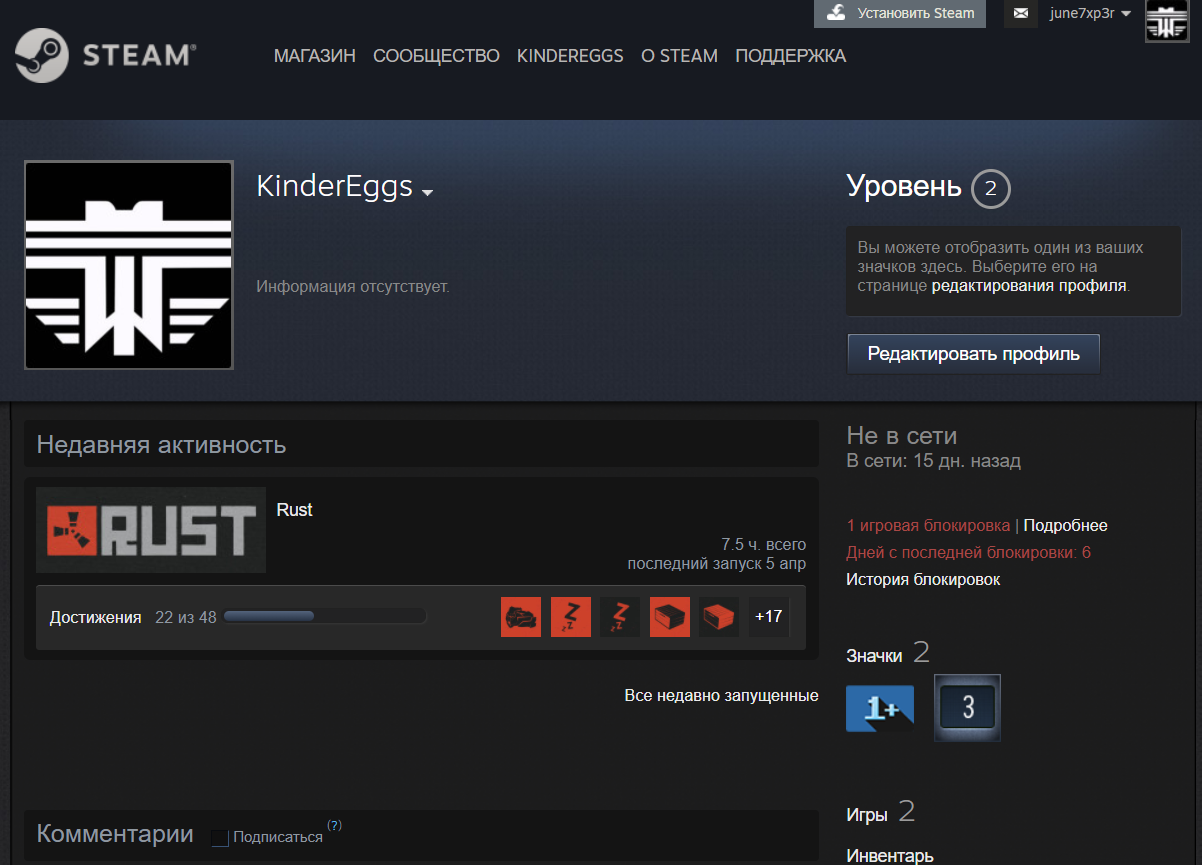Viewport: 1202px width, 865px height.
Task: Click the first red Rust achievement icon
Action: click(521, 617)
